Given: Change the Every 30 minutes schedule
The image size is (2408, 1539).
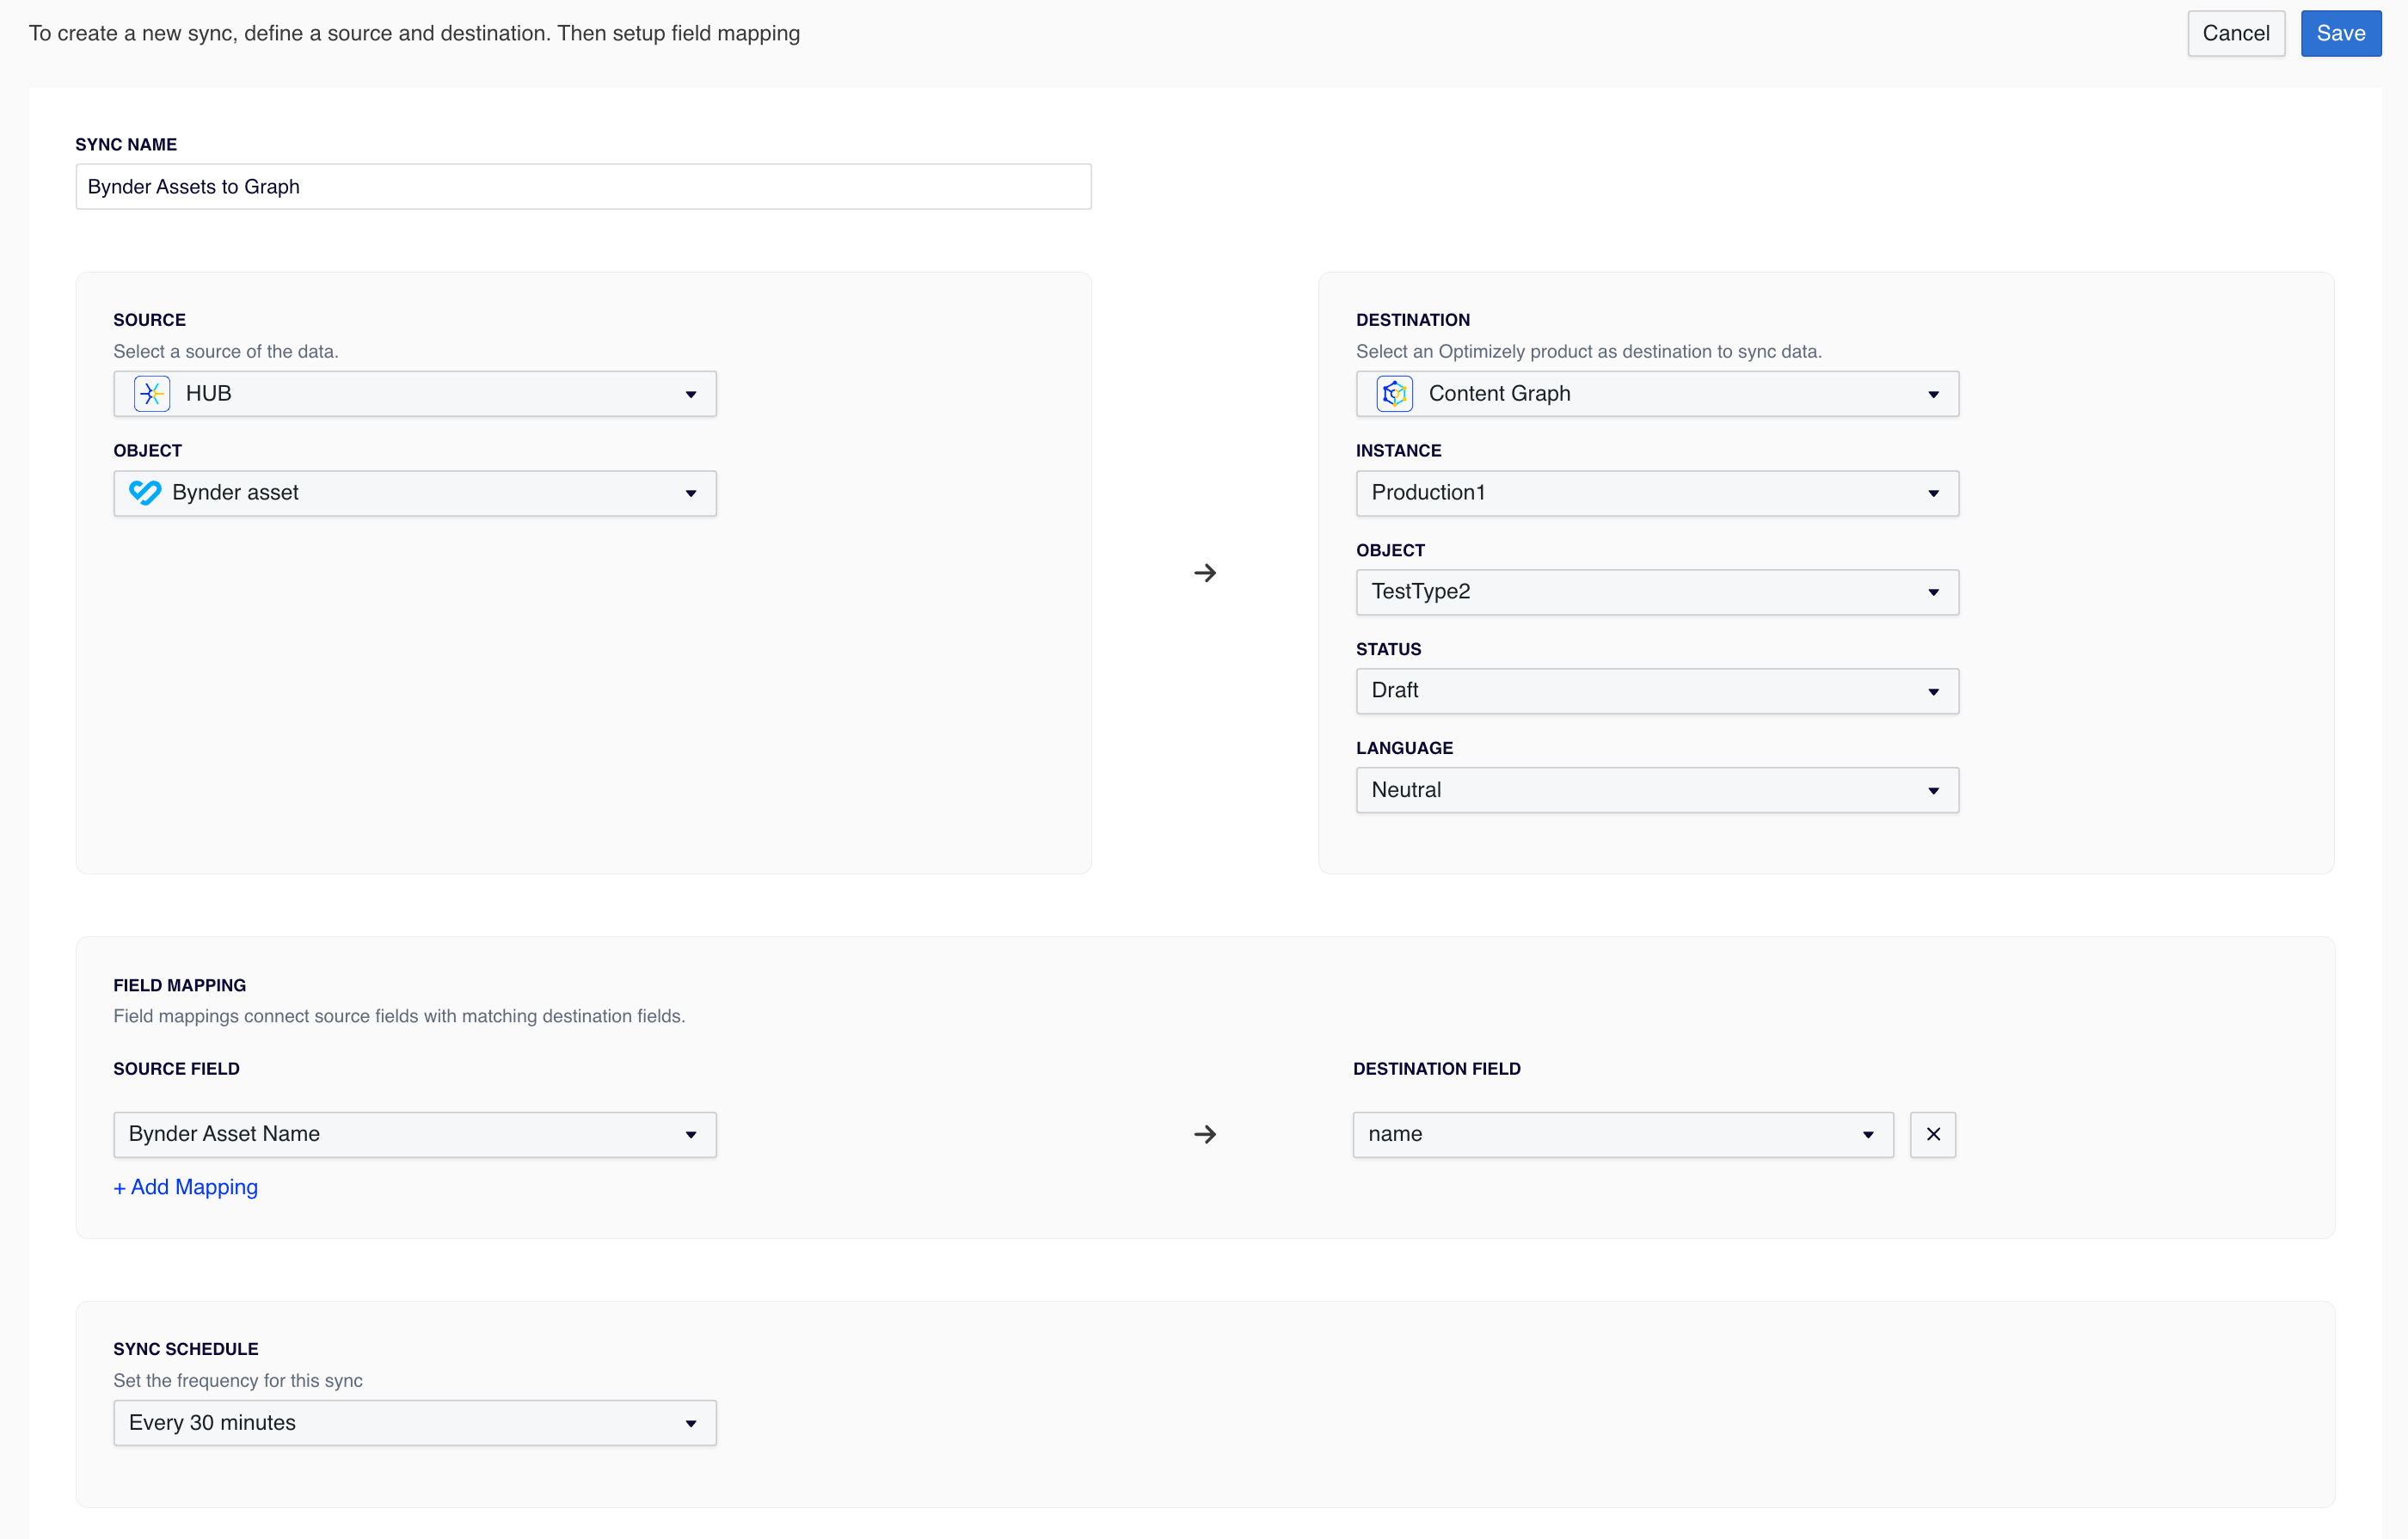Looking at the screenshot, I should coord(414,1422).
